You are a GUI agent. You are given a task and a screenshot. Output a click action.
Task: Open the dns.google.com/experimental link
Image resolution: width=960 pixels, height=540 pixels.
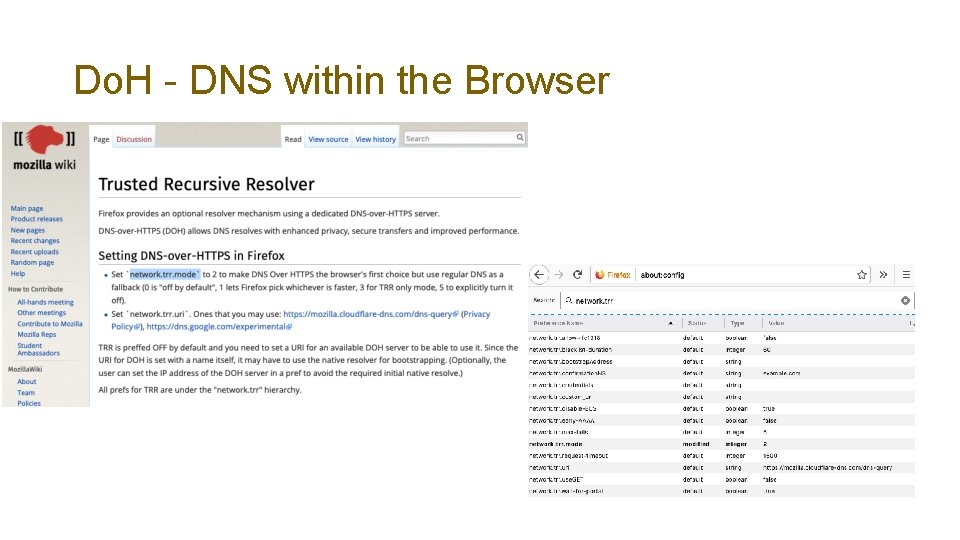click(219, 327)
